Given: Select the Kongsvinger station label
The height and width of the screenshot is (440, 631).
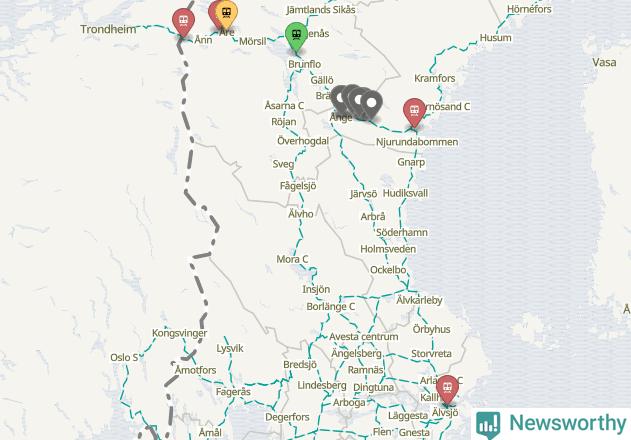Looking at the screenshot, I should tap(179, 333).
